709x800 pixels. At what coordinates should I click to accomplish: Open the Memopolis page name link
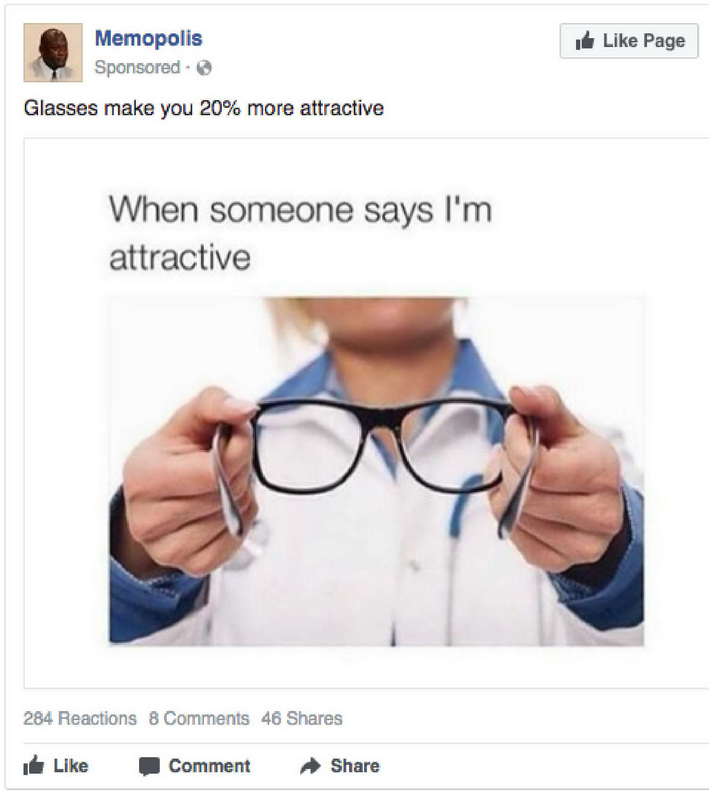(148, 38)
